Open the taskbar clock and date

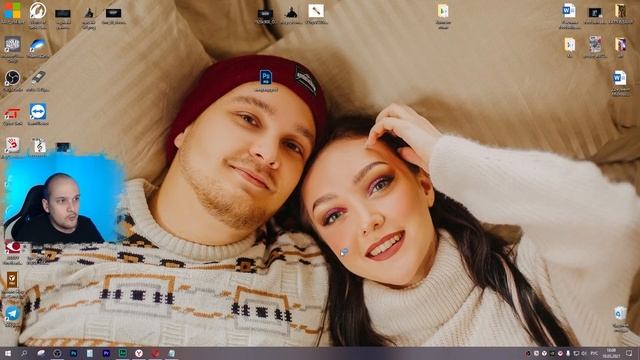tap(611, 353)
